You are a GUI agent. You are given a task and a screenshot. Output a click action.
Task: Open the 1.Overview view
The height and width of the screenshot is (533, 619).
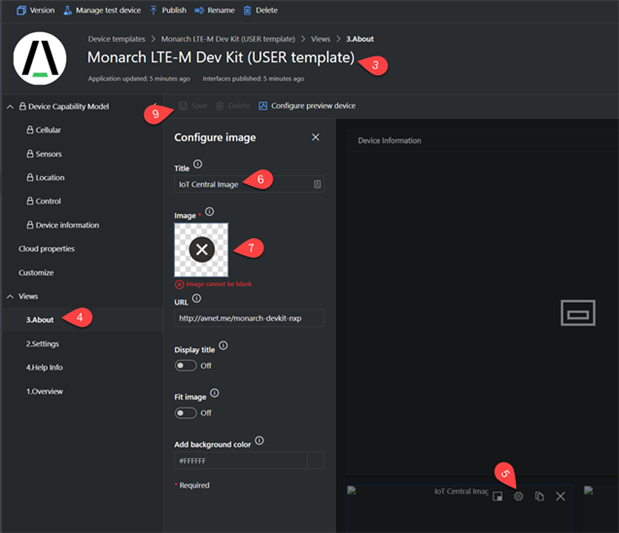click(44, 392)
